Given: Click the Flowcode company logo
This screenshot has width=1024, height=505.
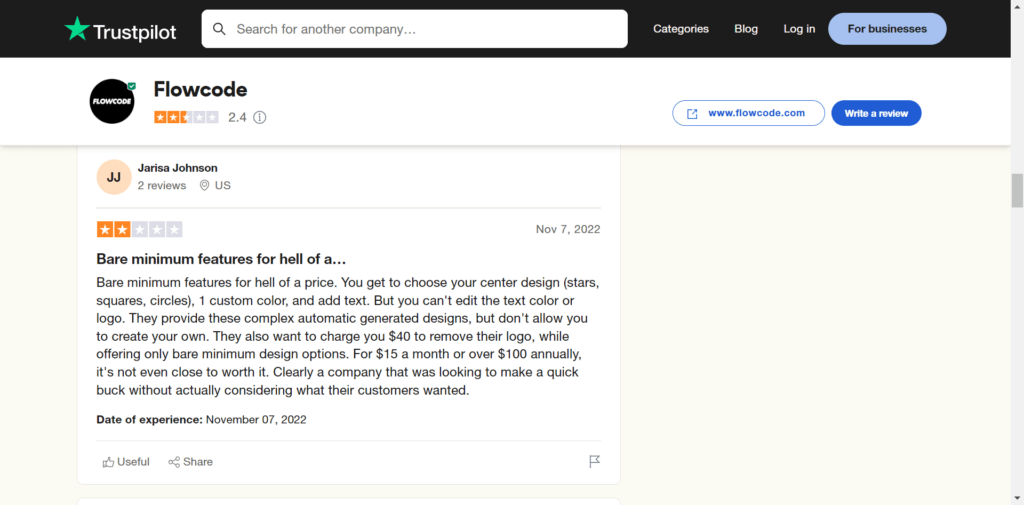Looking at the screenshot, I should point(112,101).
